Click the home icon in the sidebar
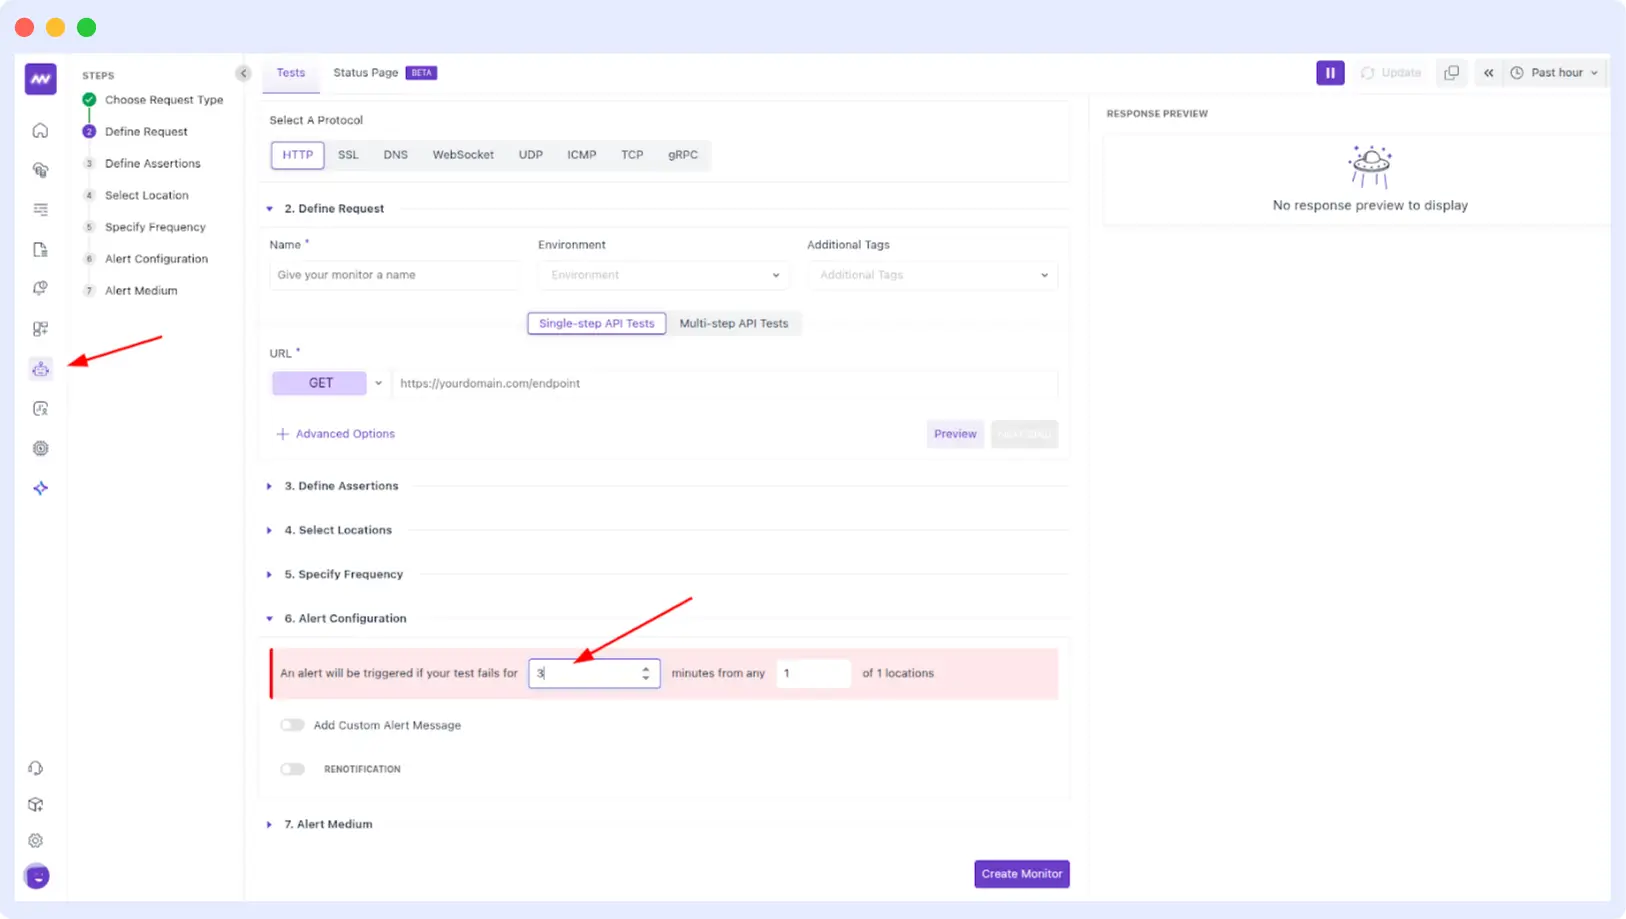The height and width of the screenshot is (919, 1626). click(40, 131)
